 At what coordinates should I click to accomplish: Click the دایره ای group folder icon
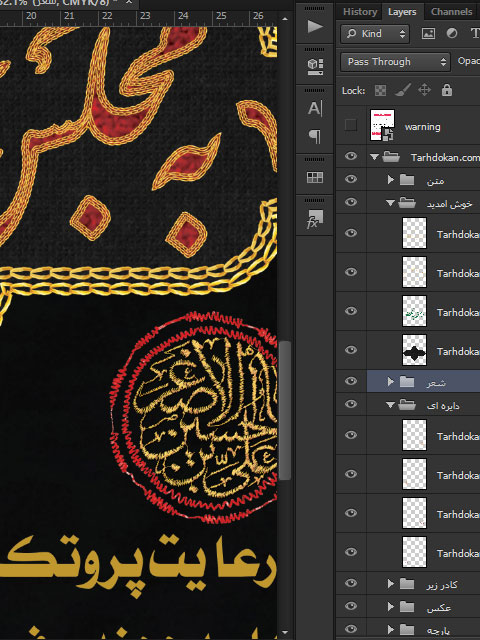click(407, 405)
